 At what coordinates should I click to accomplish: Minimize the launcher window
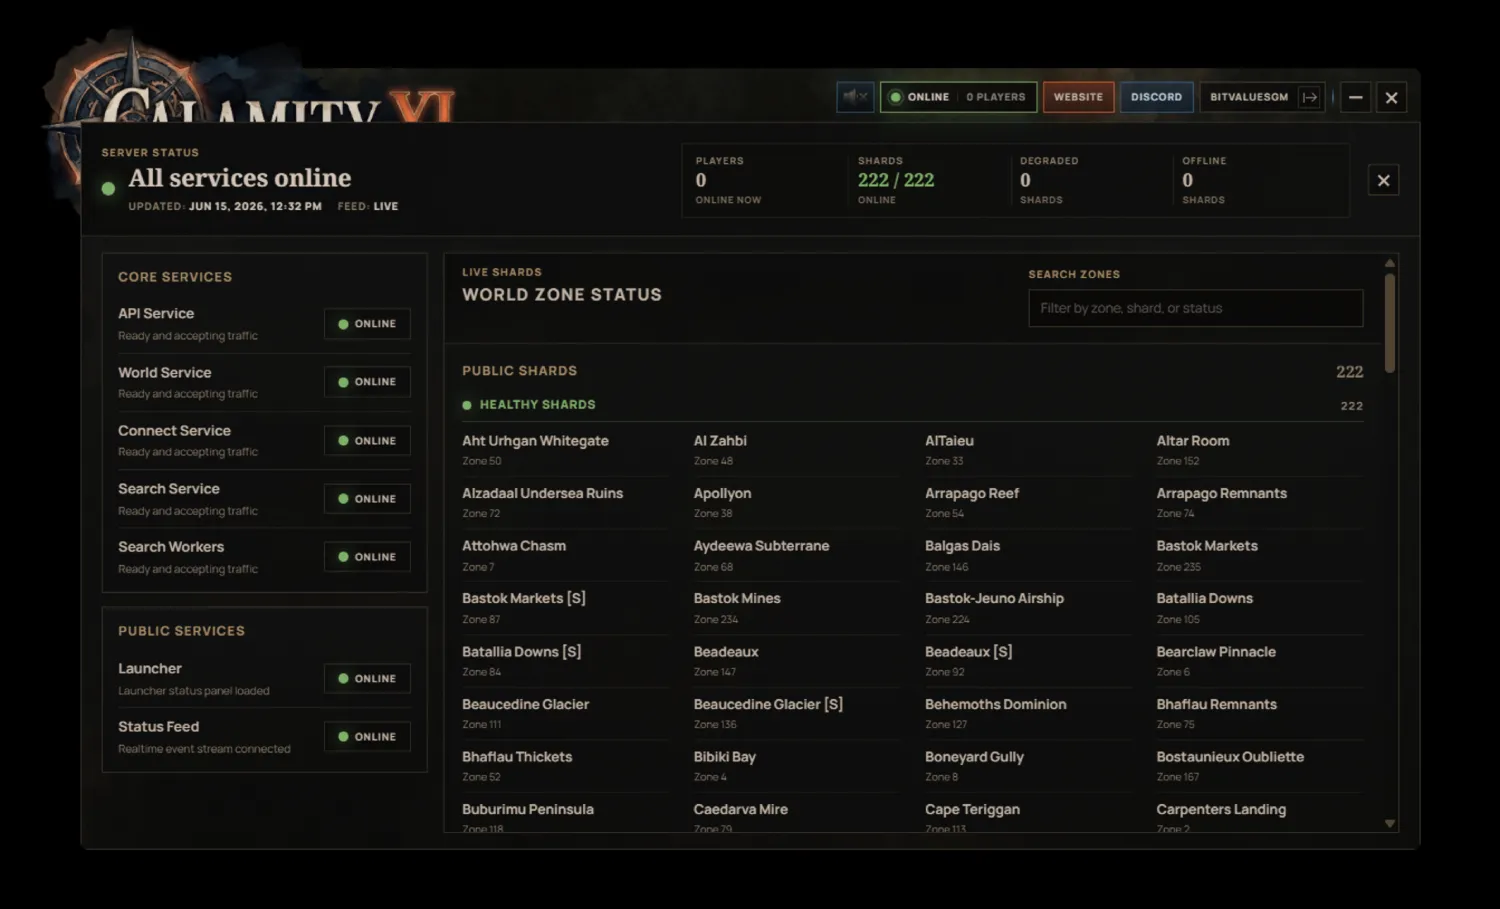point(1355,97)
